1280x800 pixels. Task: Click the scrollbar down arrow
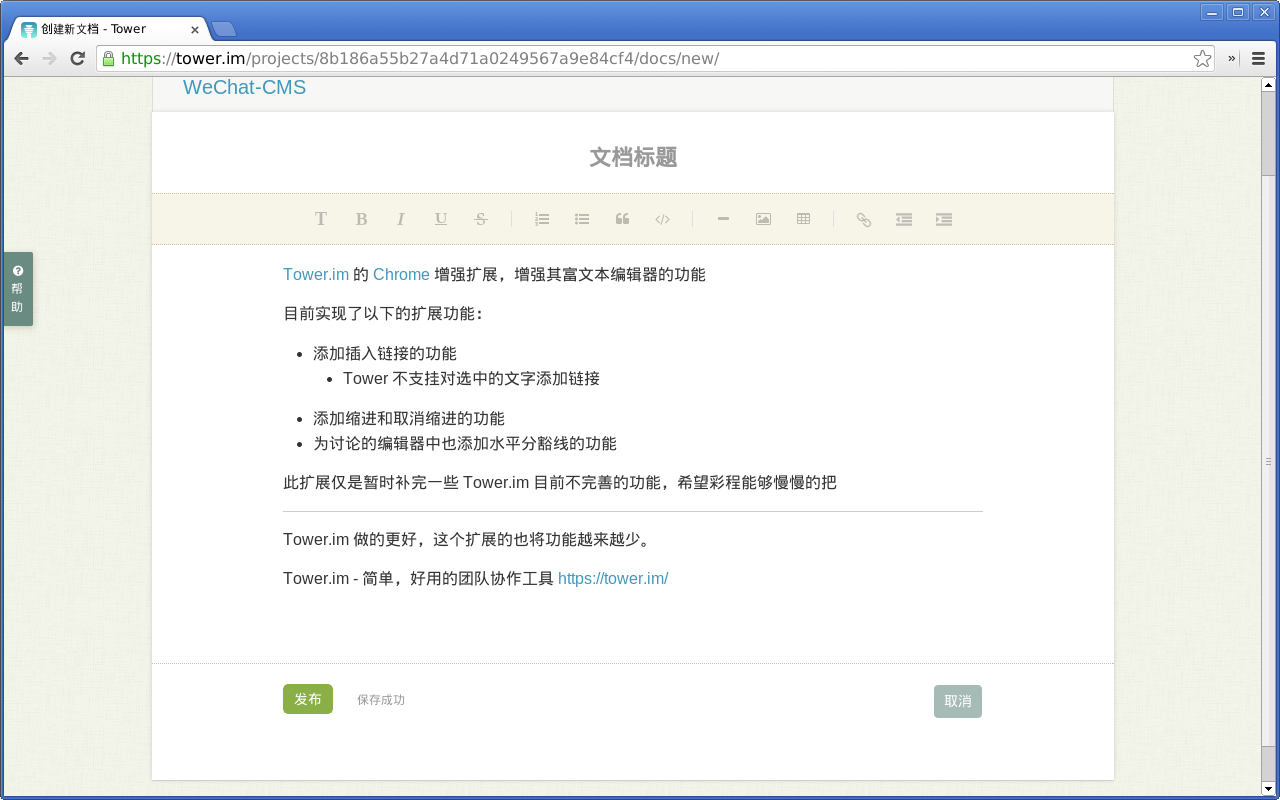click(1269, 788)
